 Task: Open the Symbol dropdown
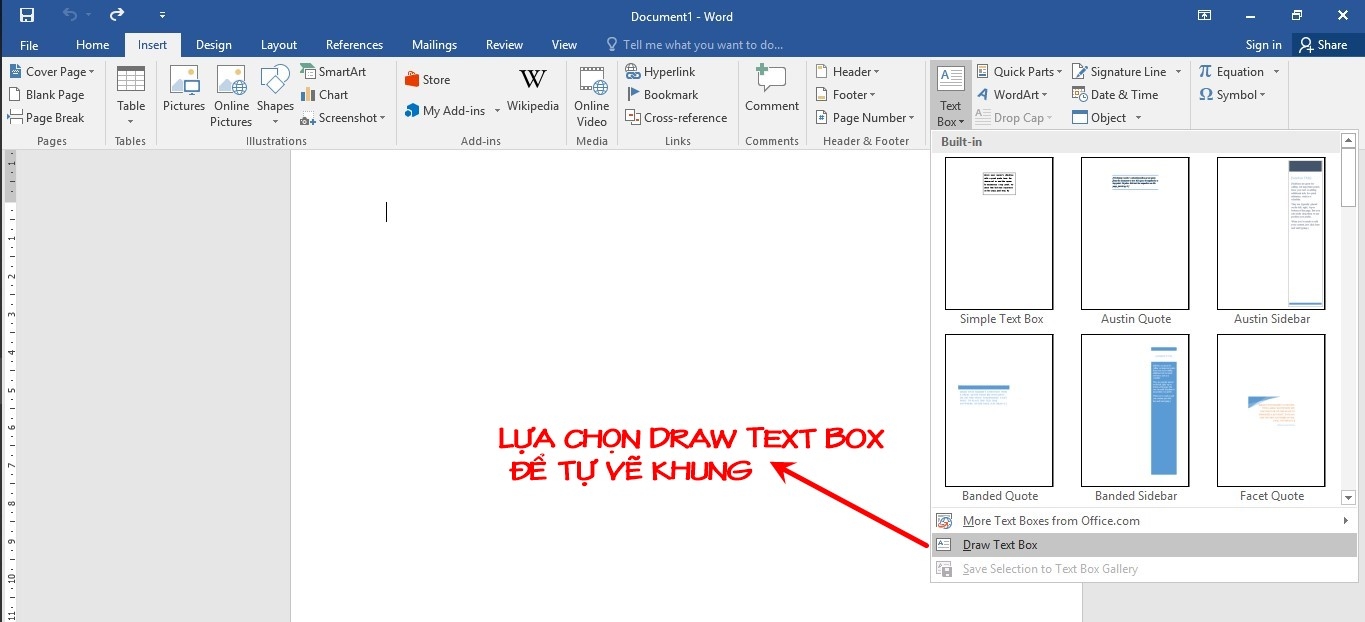pos(1232,95)
